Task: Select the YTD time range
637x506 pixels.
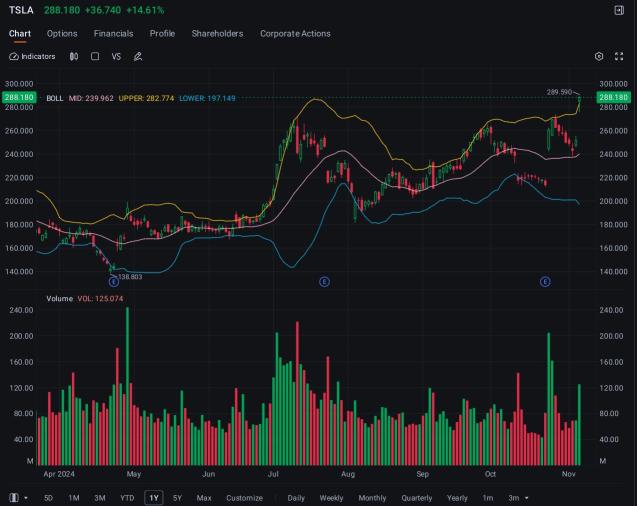Action: tap(127, 498)
